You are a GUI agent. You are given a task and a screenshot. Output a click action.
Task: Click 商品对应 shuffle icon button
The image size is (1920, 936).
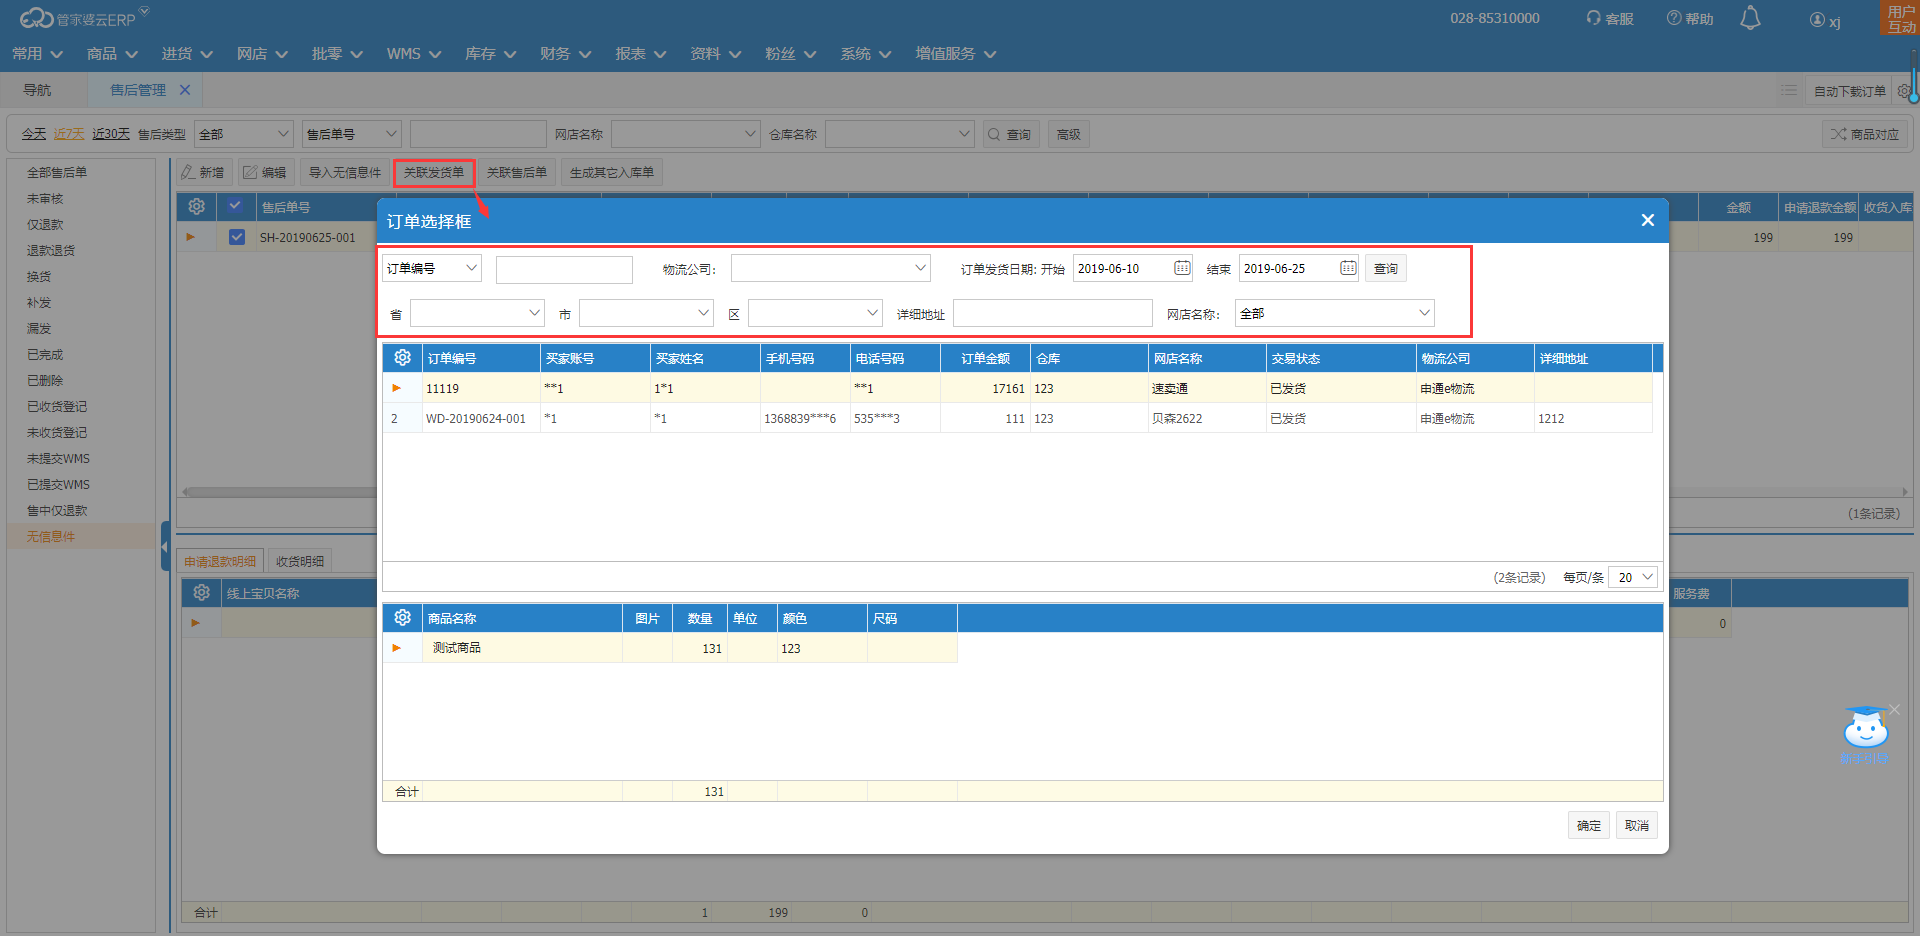pos(1865,134)
